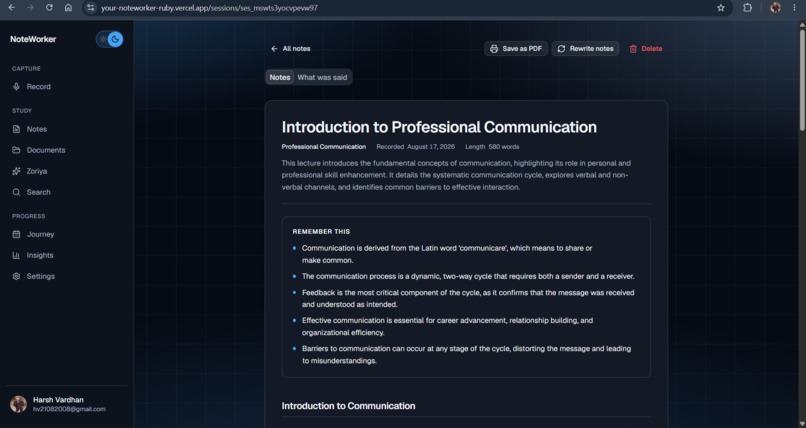The image size is (806, 428).
Task: Click the REMEMBER THIS heading
Action: [x=321, y=232]
